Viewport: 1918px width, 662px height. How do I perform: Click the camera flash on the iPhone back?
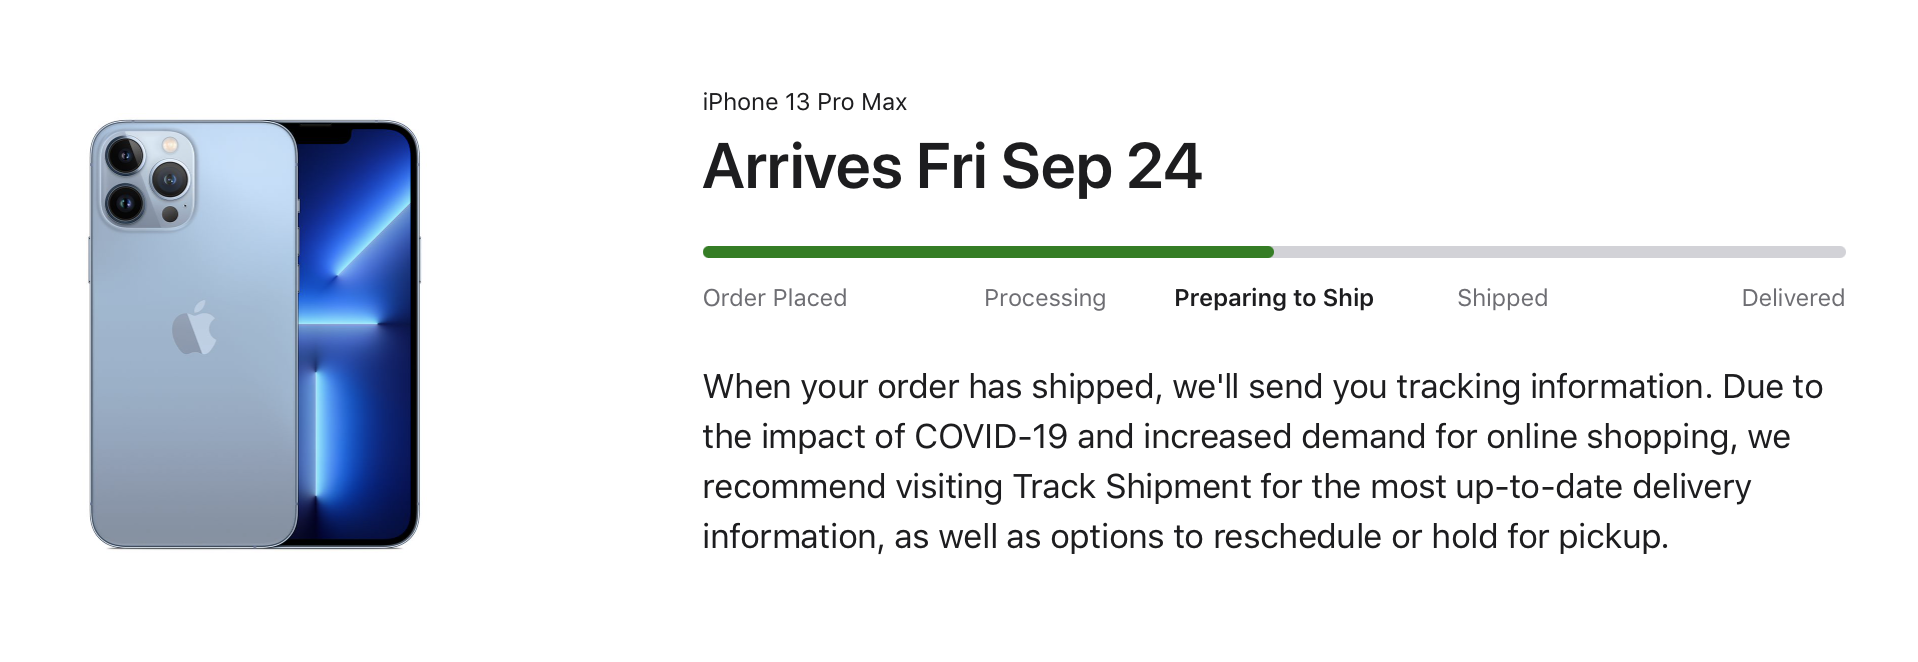pos(170,146)
